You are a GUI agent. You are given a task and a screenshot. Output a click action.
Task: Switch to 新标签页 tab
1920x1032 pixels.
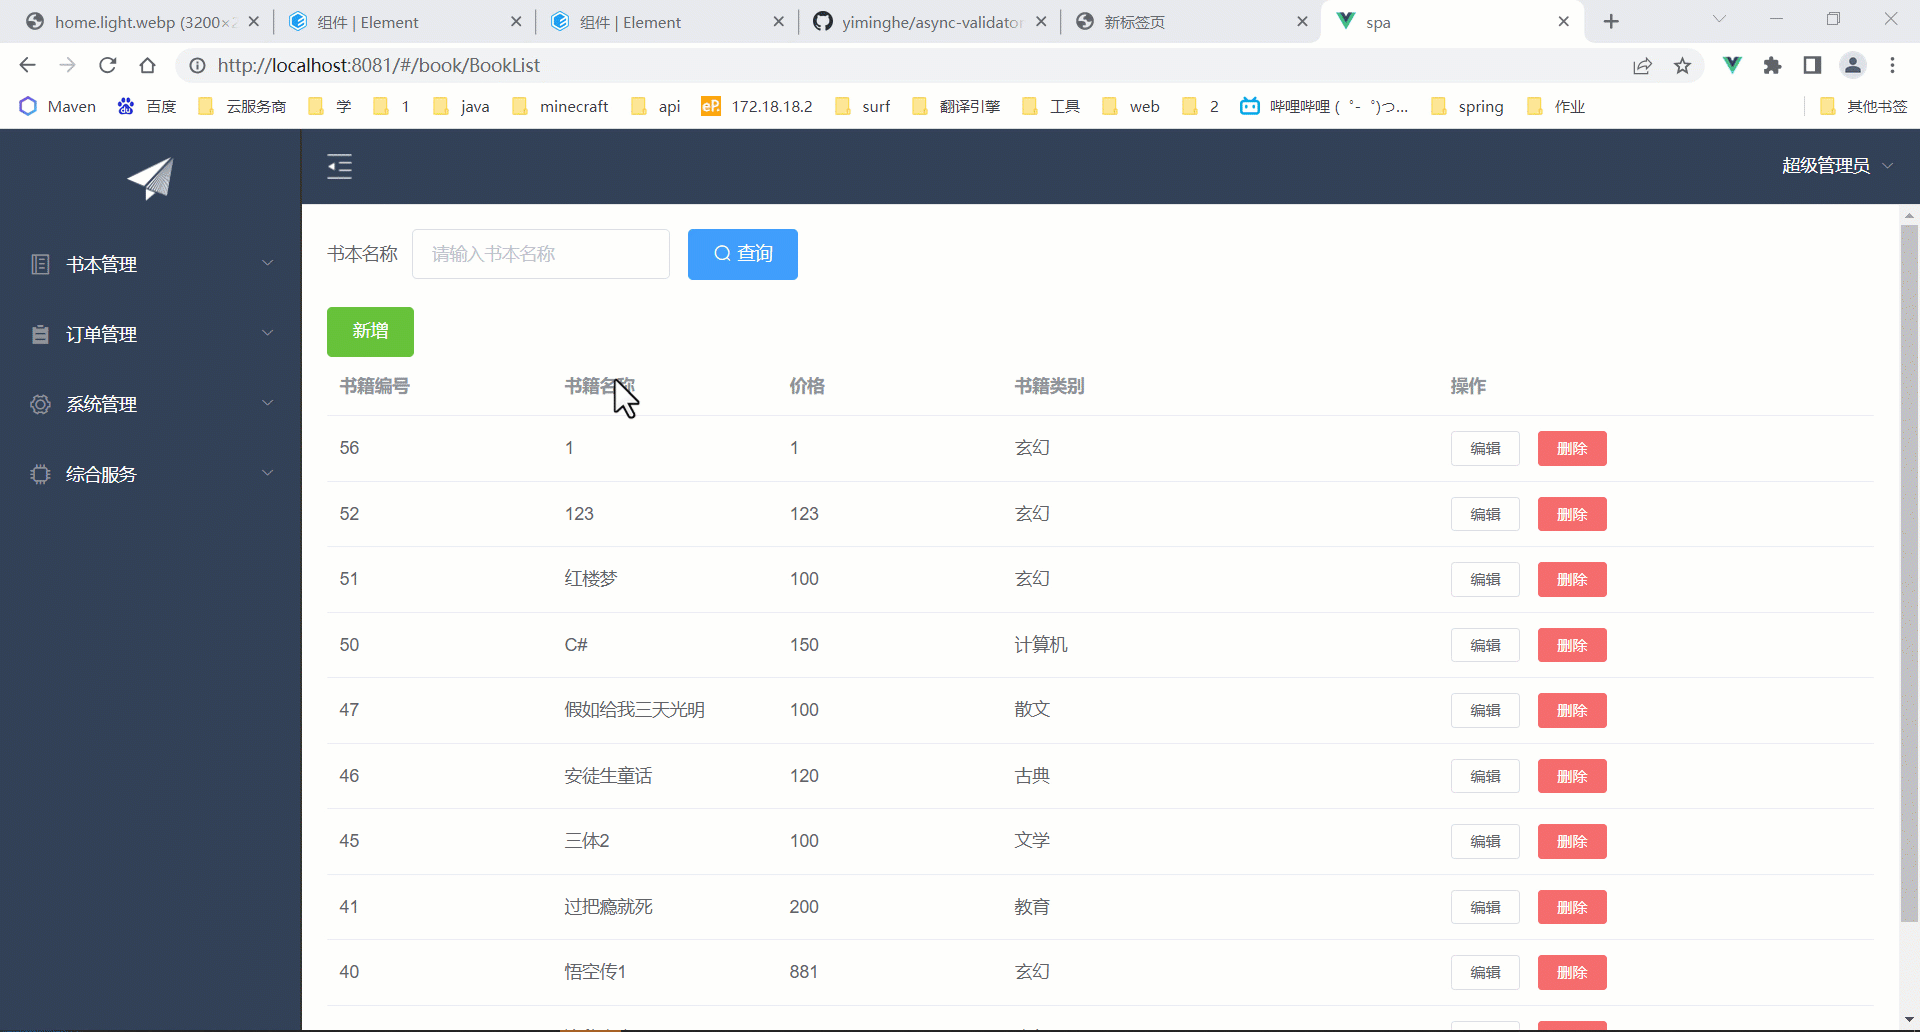point(1192,22)
